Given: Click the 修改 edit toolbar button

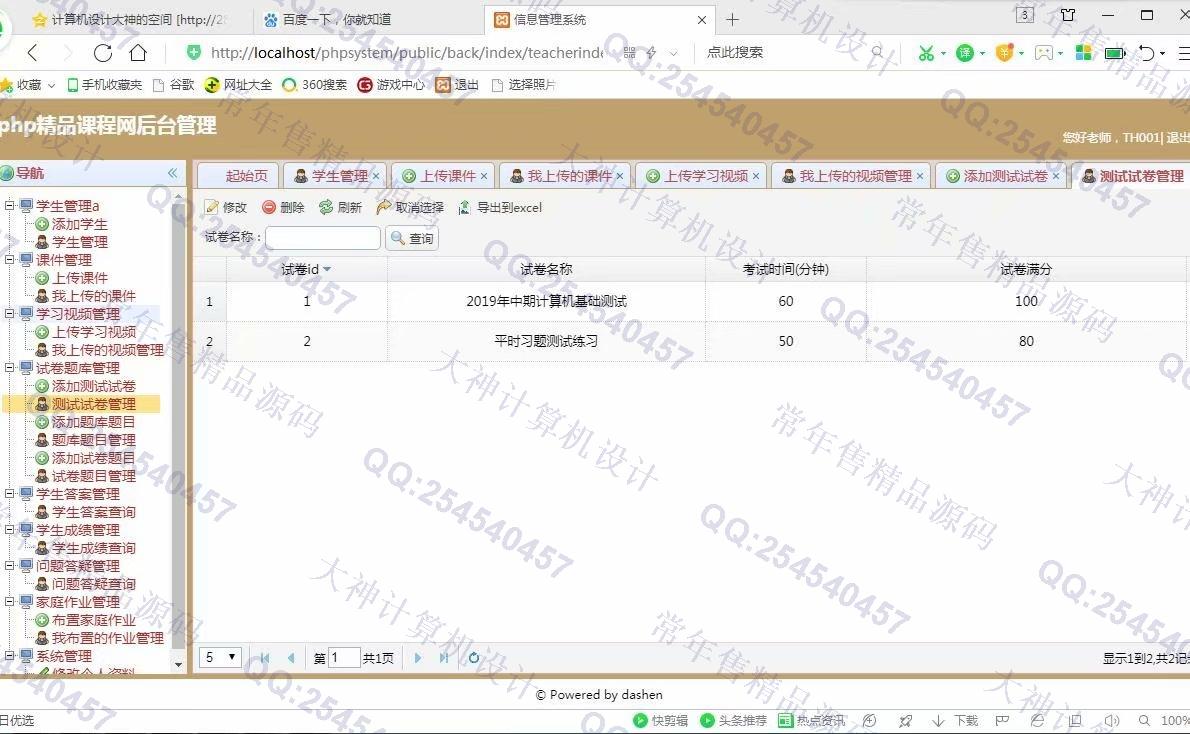Looking at the screenshot, I should [226, 207].
